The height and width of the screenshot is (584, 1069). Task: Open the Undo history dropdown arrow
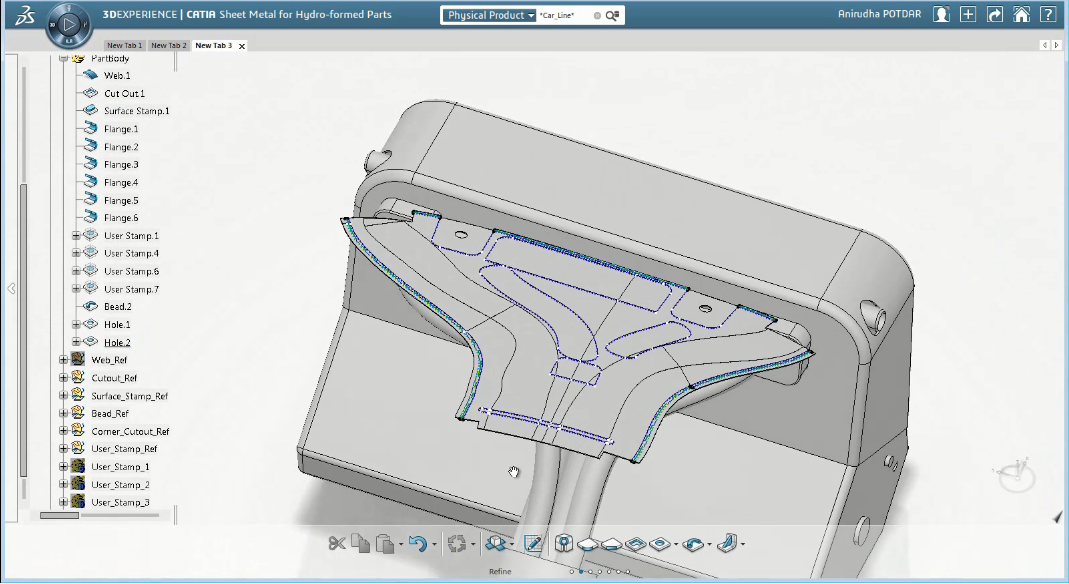[x=434, y=544]
